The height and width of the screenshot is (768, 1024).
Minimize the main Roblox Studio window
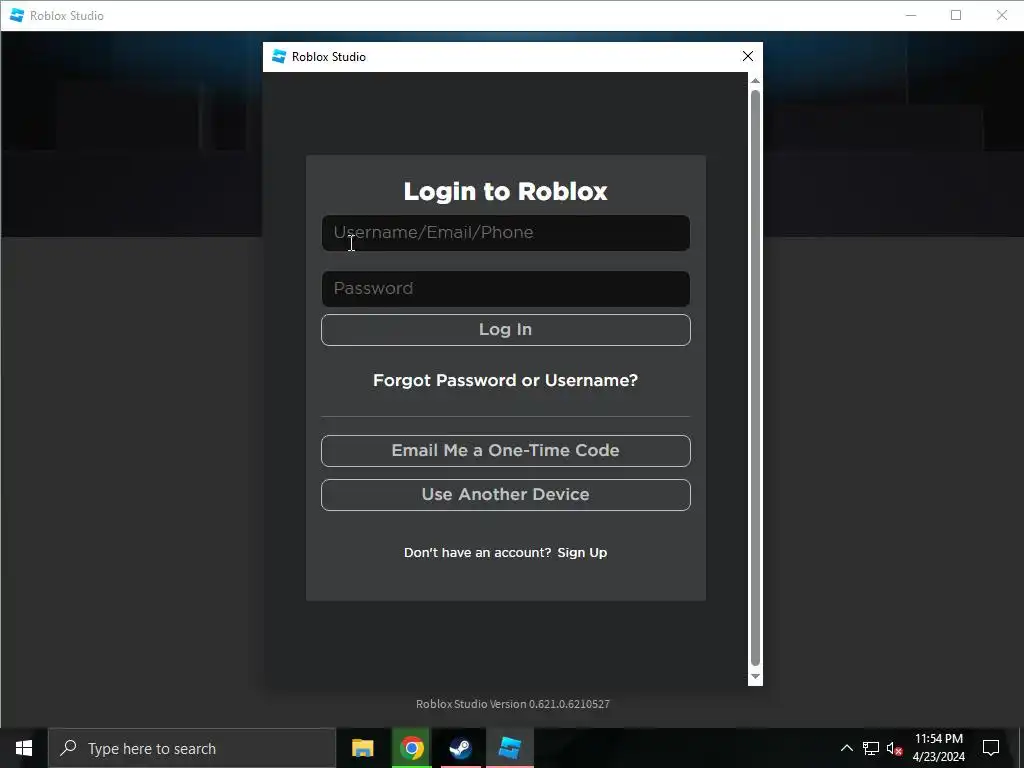(x=911, y=15)
